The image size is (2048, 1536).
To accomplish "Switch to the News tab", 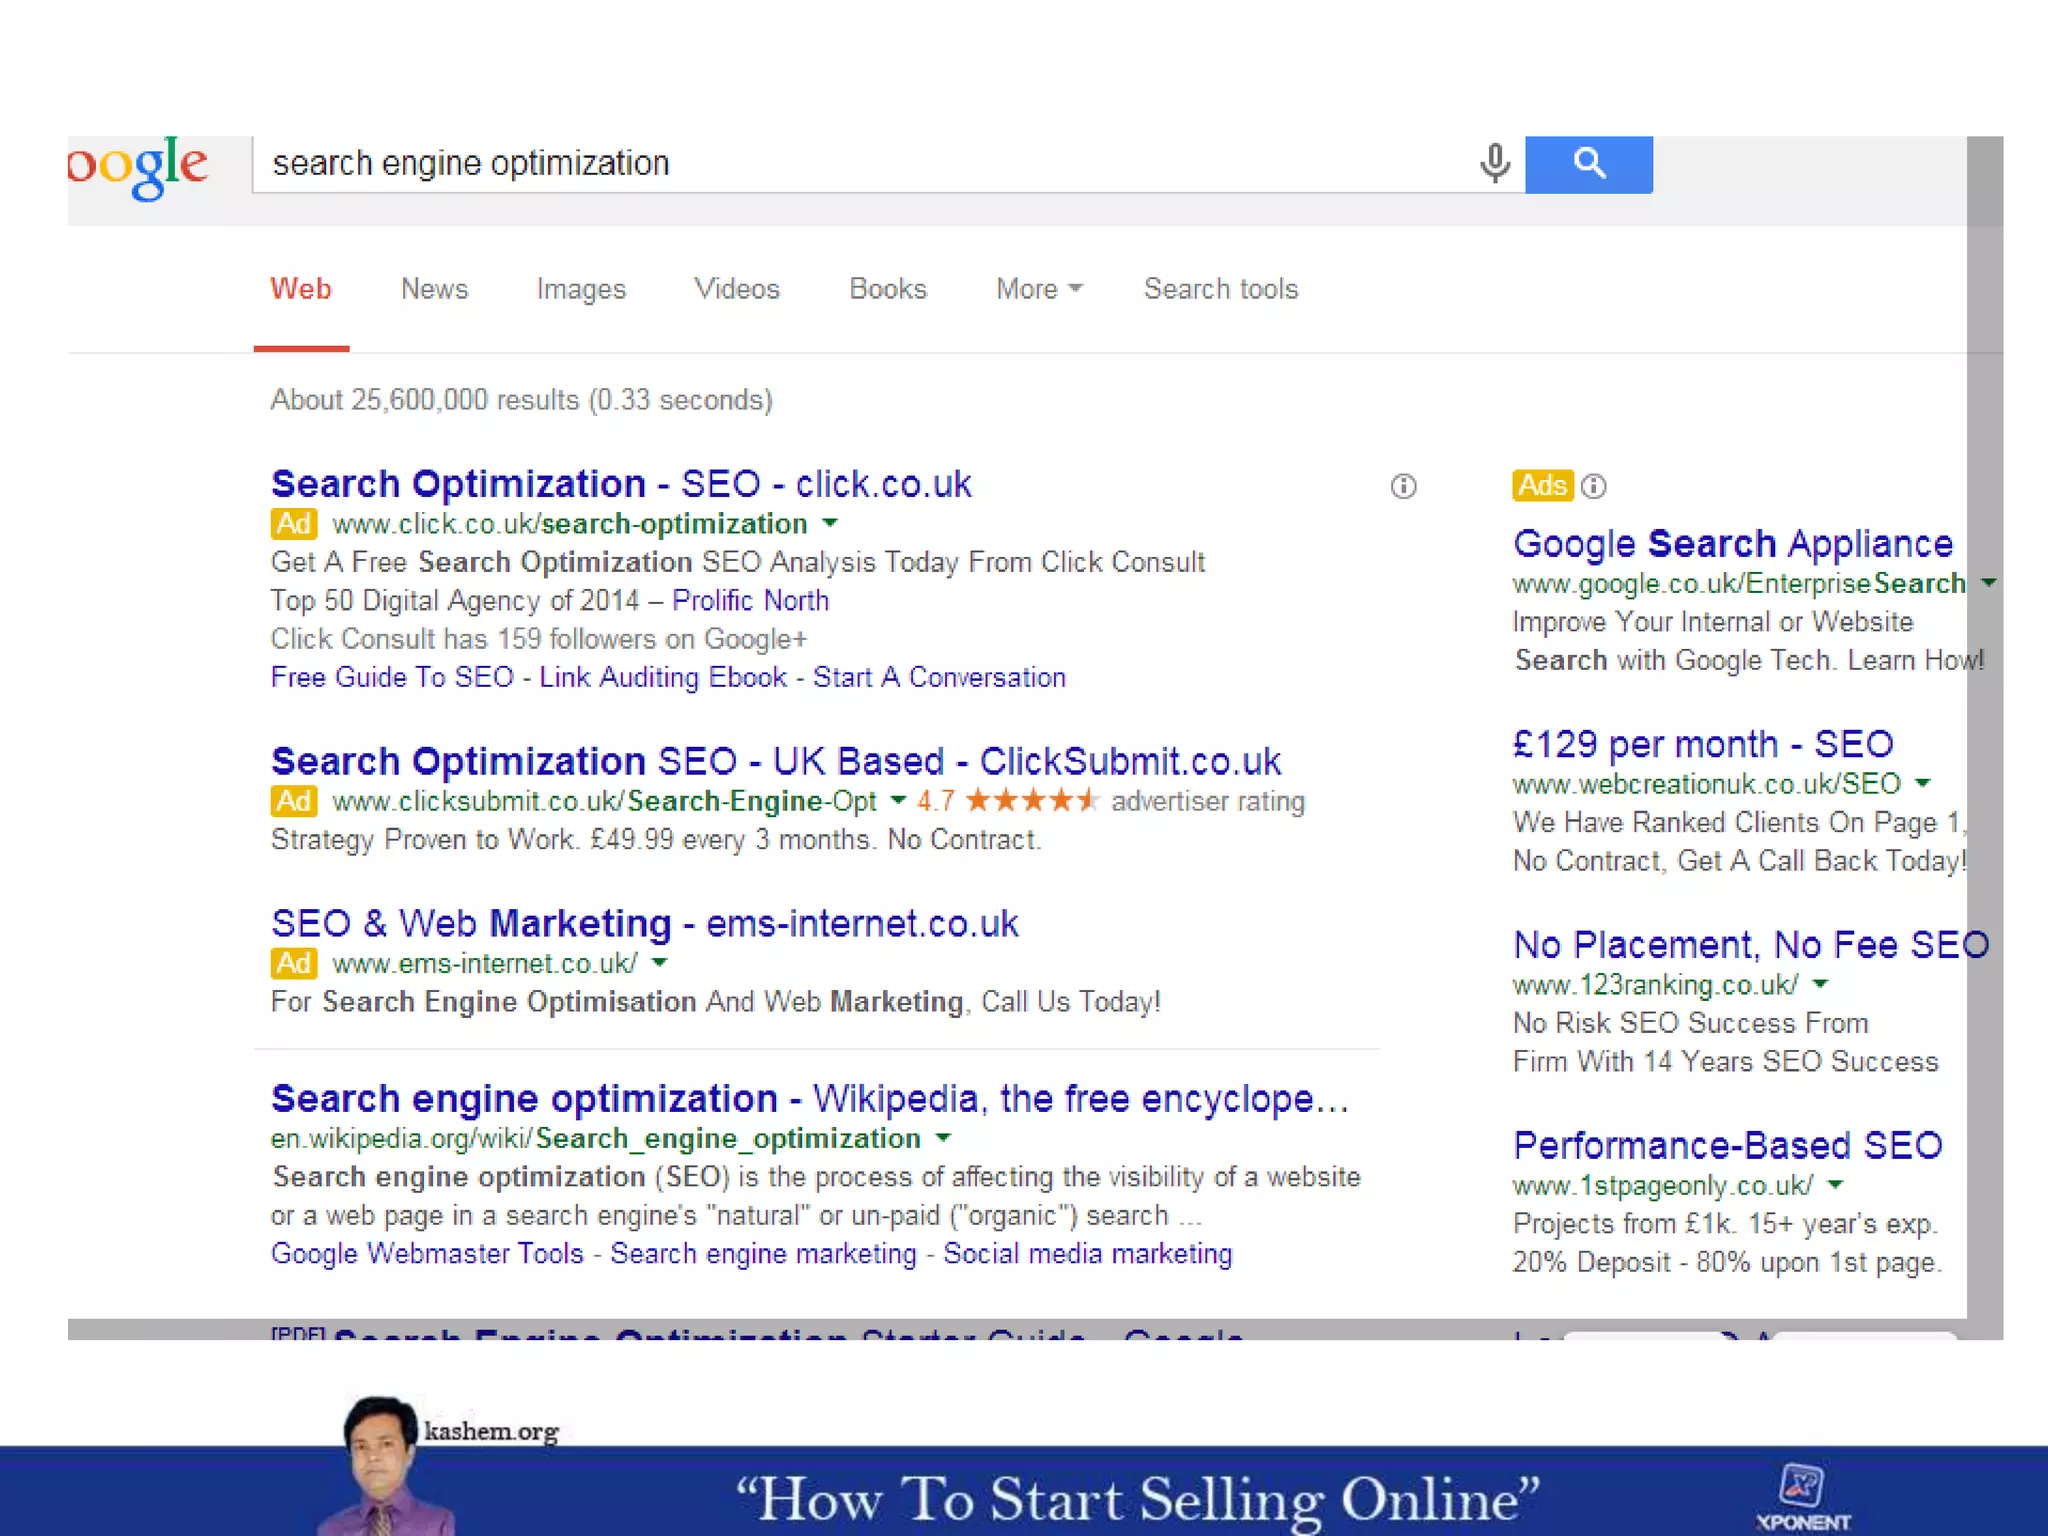I will point(434,289).
